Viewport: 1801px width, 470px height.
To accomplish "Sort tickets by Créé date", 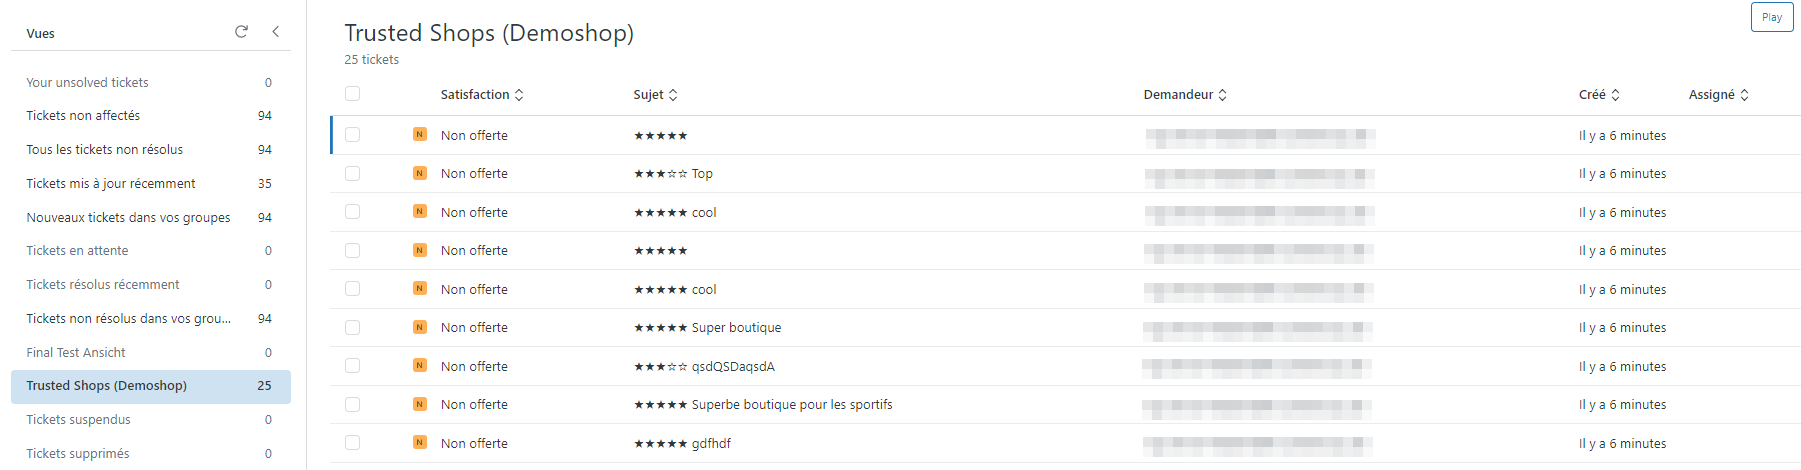I will 1599,95.
